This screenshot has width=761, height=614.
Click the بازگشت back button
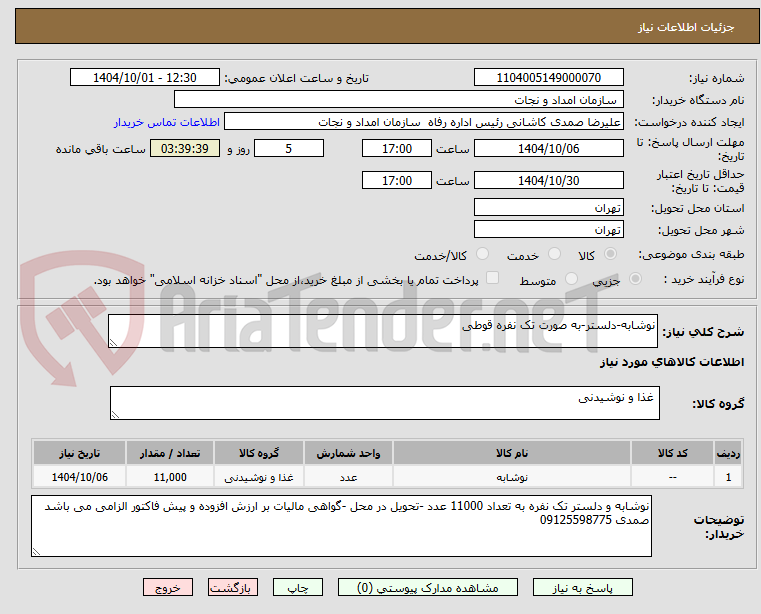(x=232, y=587)
